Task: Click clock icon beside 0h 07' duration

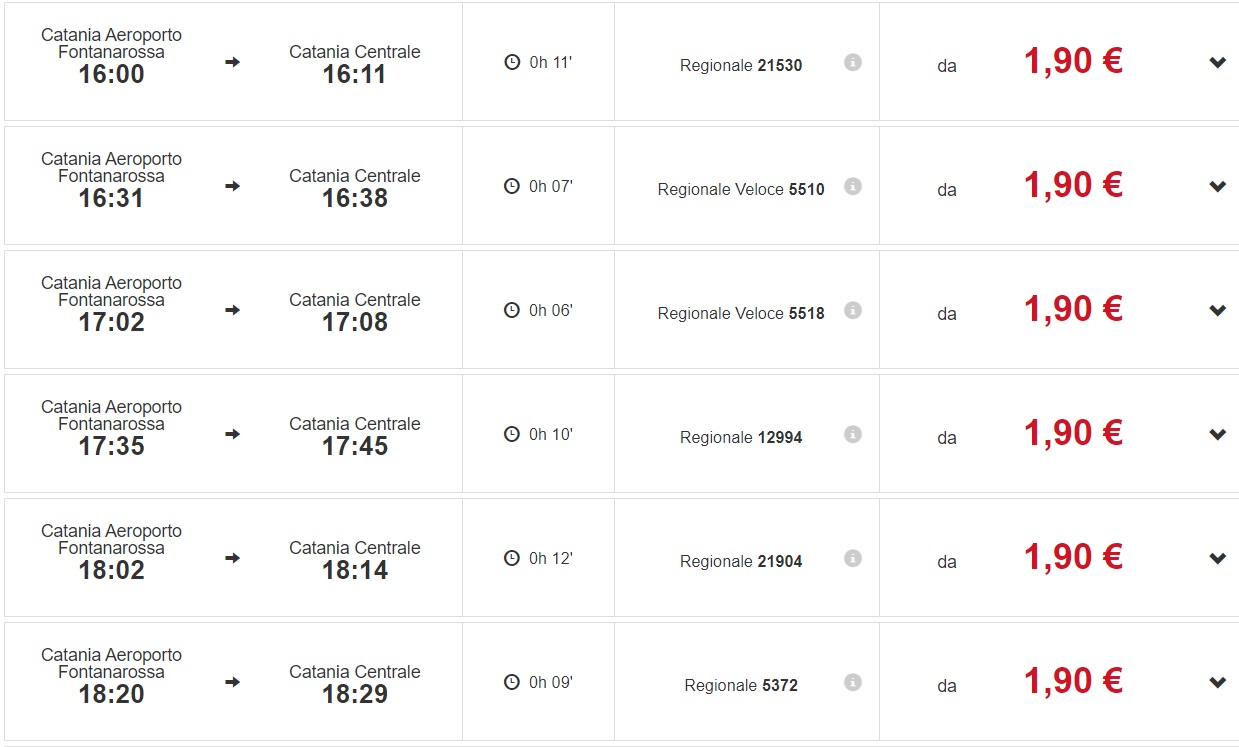Action: click(512, 186)
